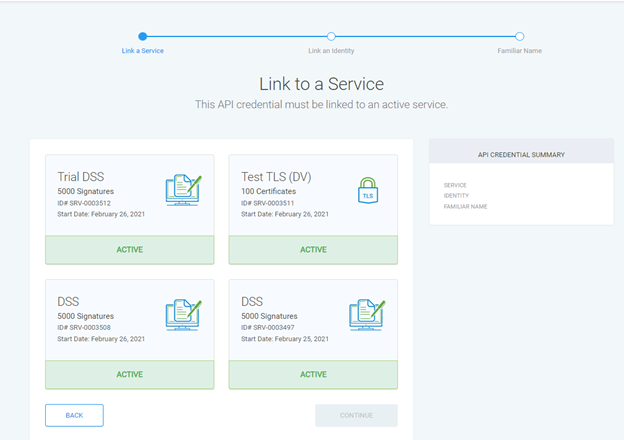Click the Trial DSS signature document icon

[183, 189]
